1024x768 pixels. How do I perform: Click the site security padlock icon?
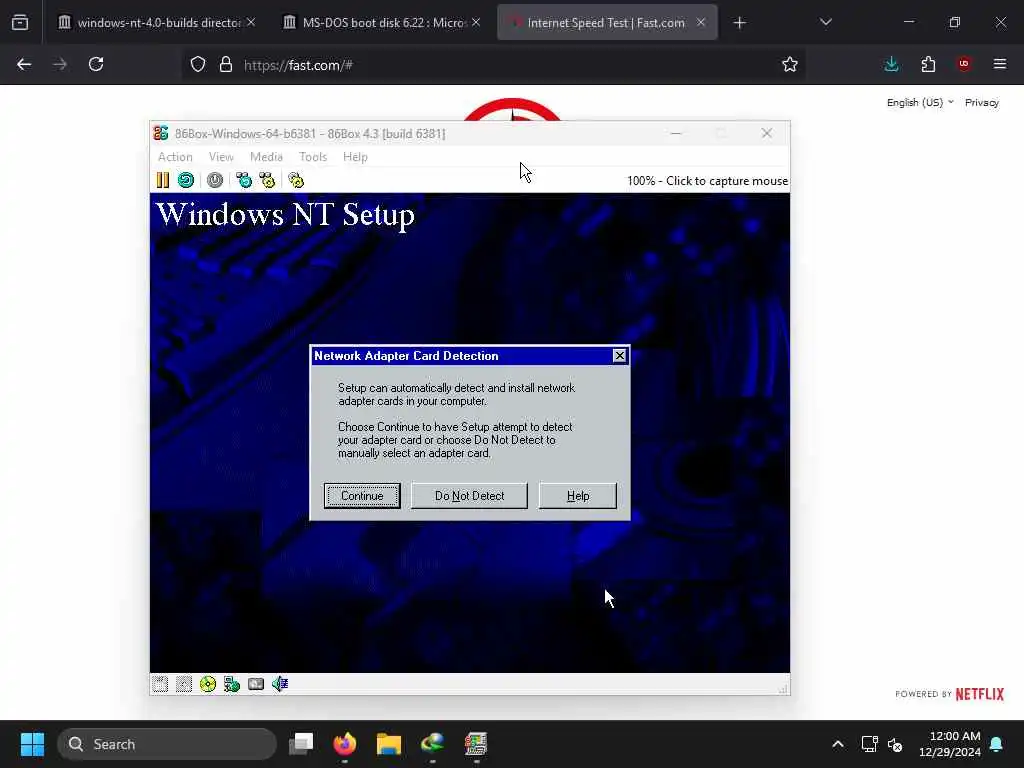tap(225, 65)
